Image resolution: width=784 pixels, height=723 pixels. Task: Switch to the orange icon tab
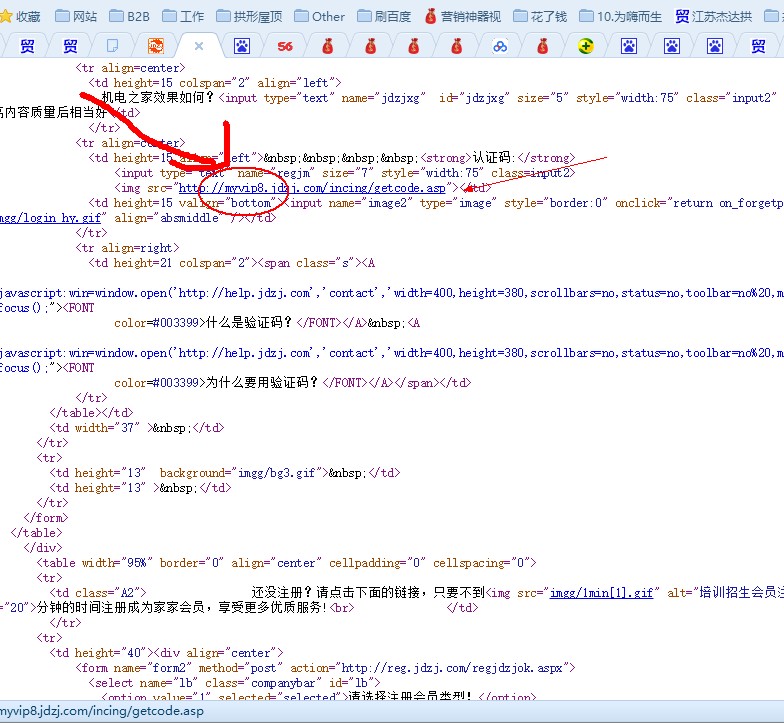[x=156, y=46]
